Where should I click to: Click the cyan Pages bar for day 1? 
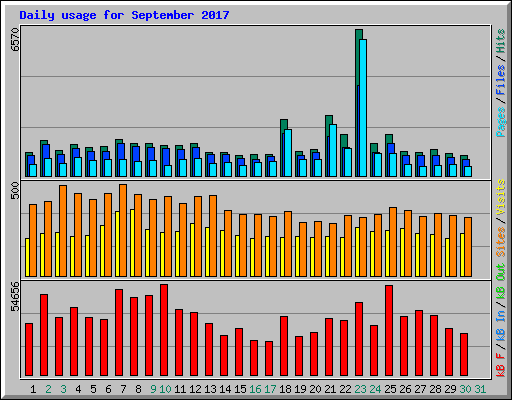tap(33, 170)
